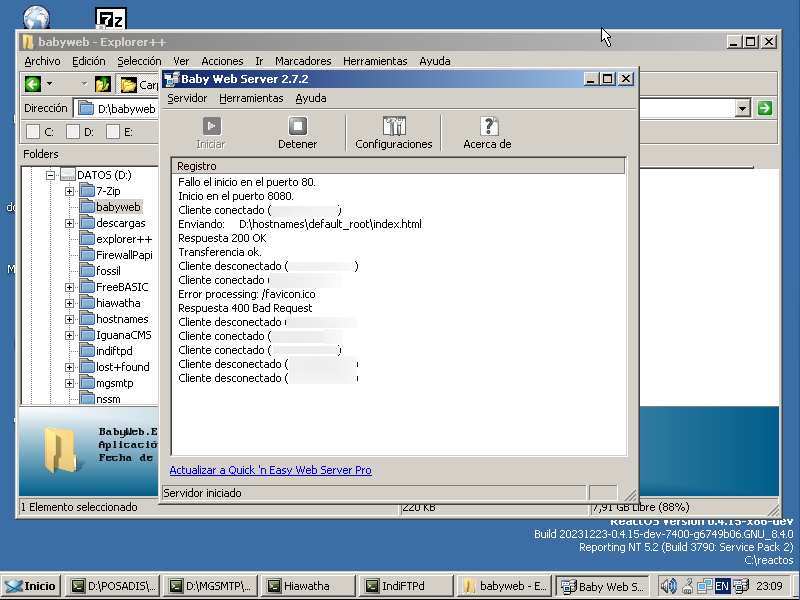Click the Registro column header

pos(398,166)
